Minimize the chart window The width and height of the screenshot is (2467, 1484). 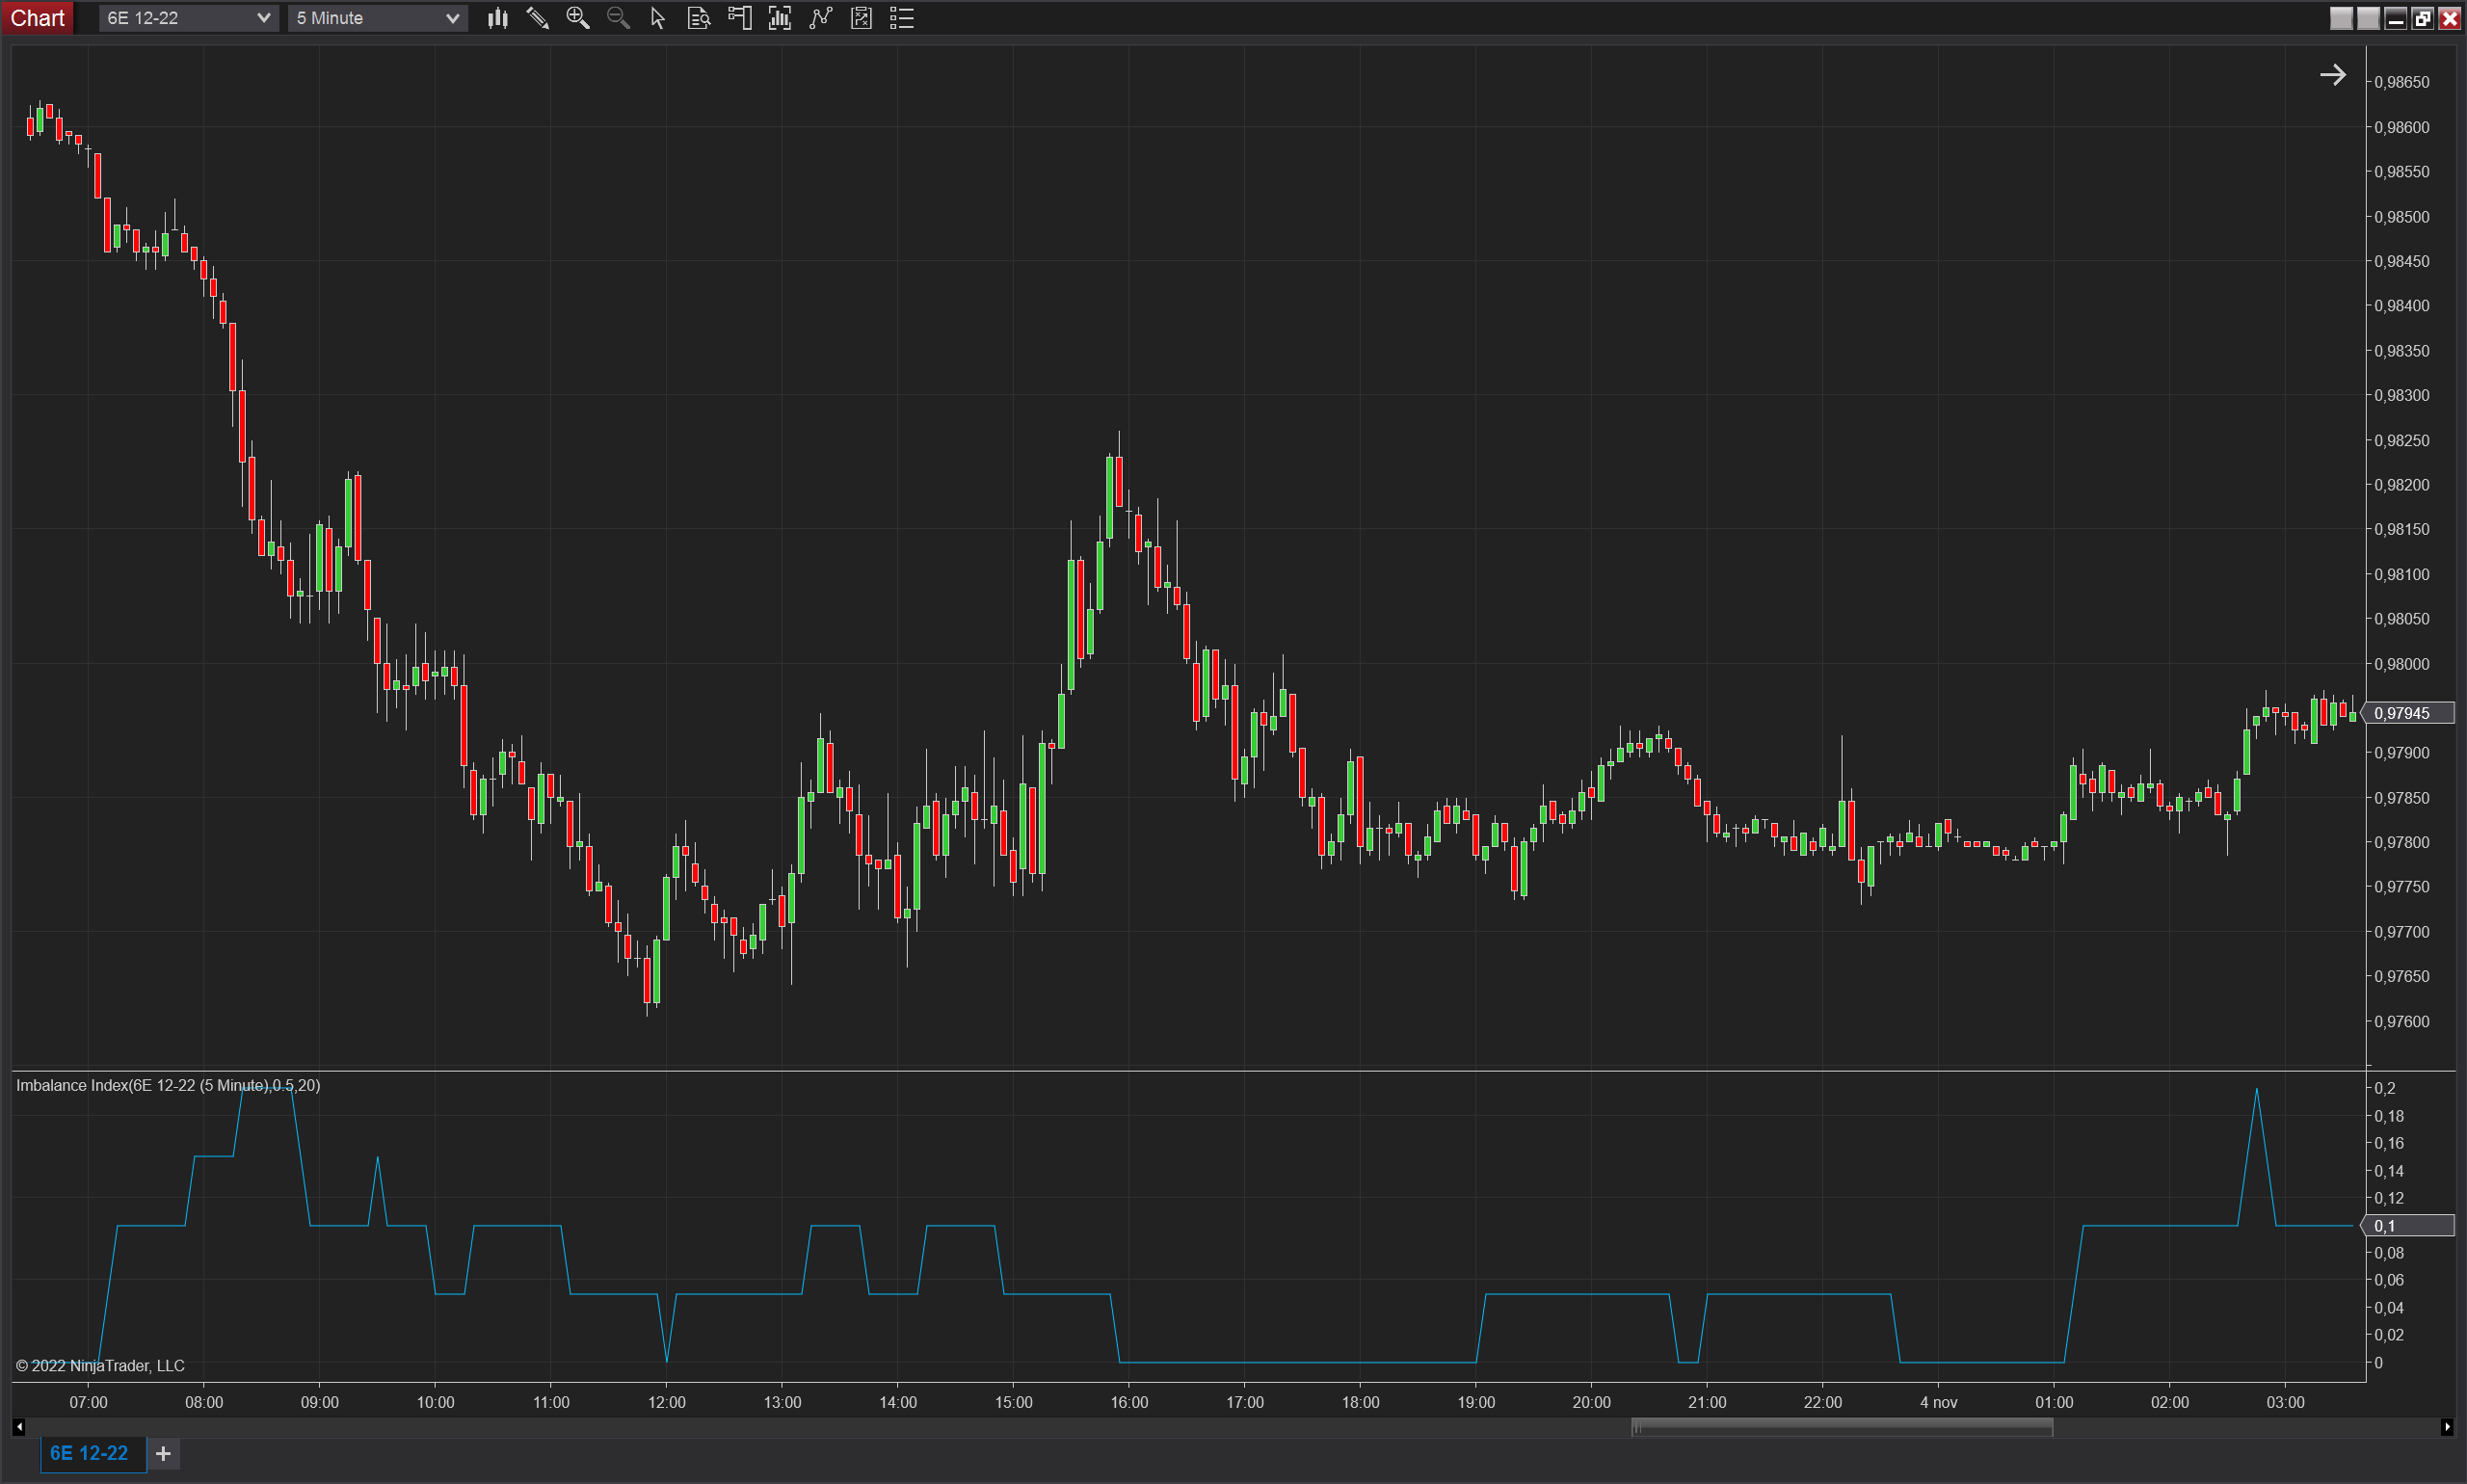(x=2396, y=18)
